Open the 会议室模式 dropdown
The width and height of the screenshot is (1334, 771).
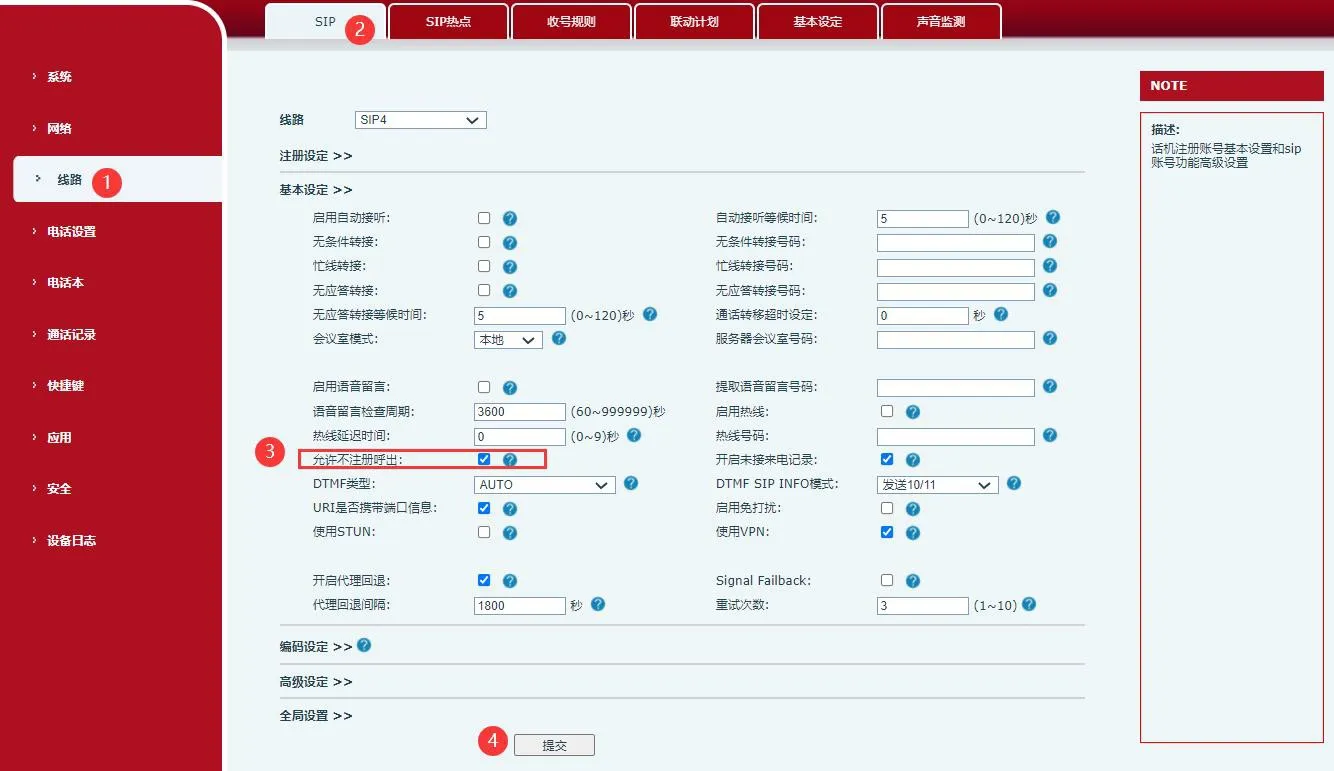coord(508,339)
